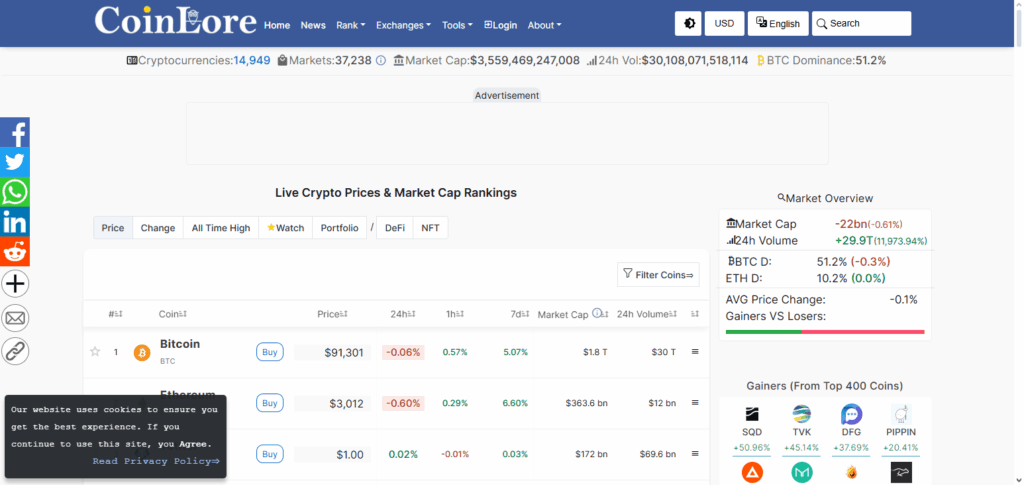The image size is (1024, 485).
Task: Expand the Exchanges dropdown menu
Action: point(404,25)
